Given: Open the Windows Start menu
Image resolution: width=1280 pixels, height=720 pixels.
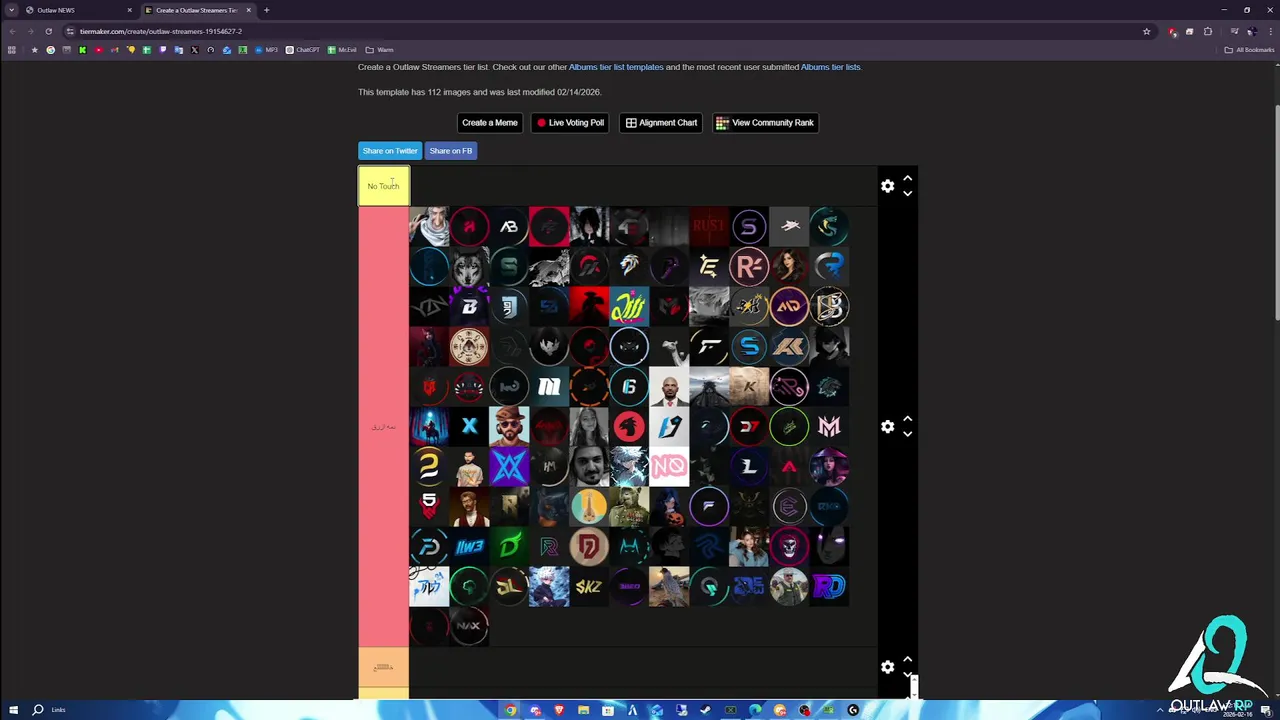Looking at the screenshot, I should click(12, 710).
